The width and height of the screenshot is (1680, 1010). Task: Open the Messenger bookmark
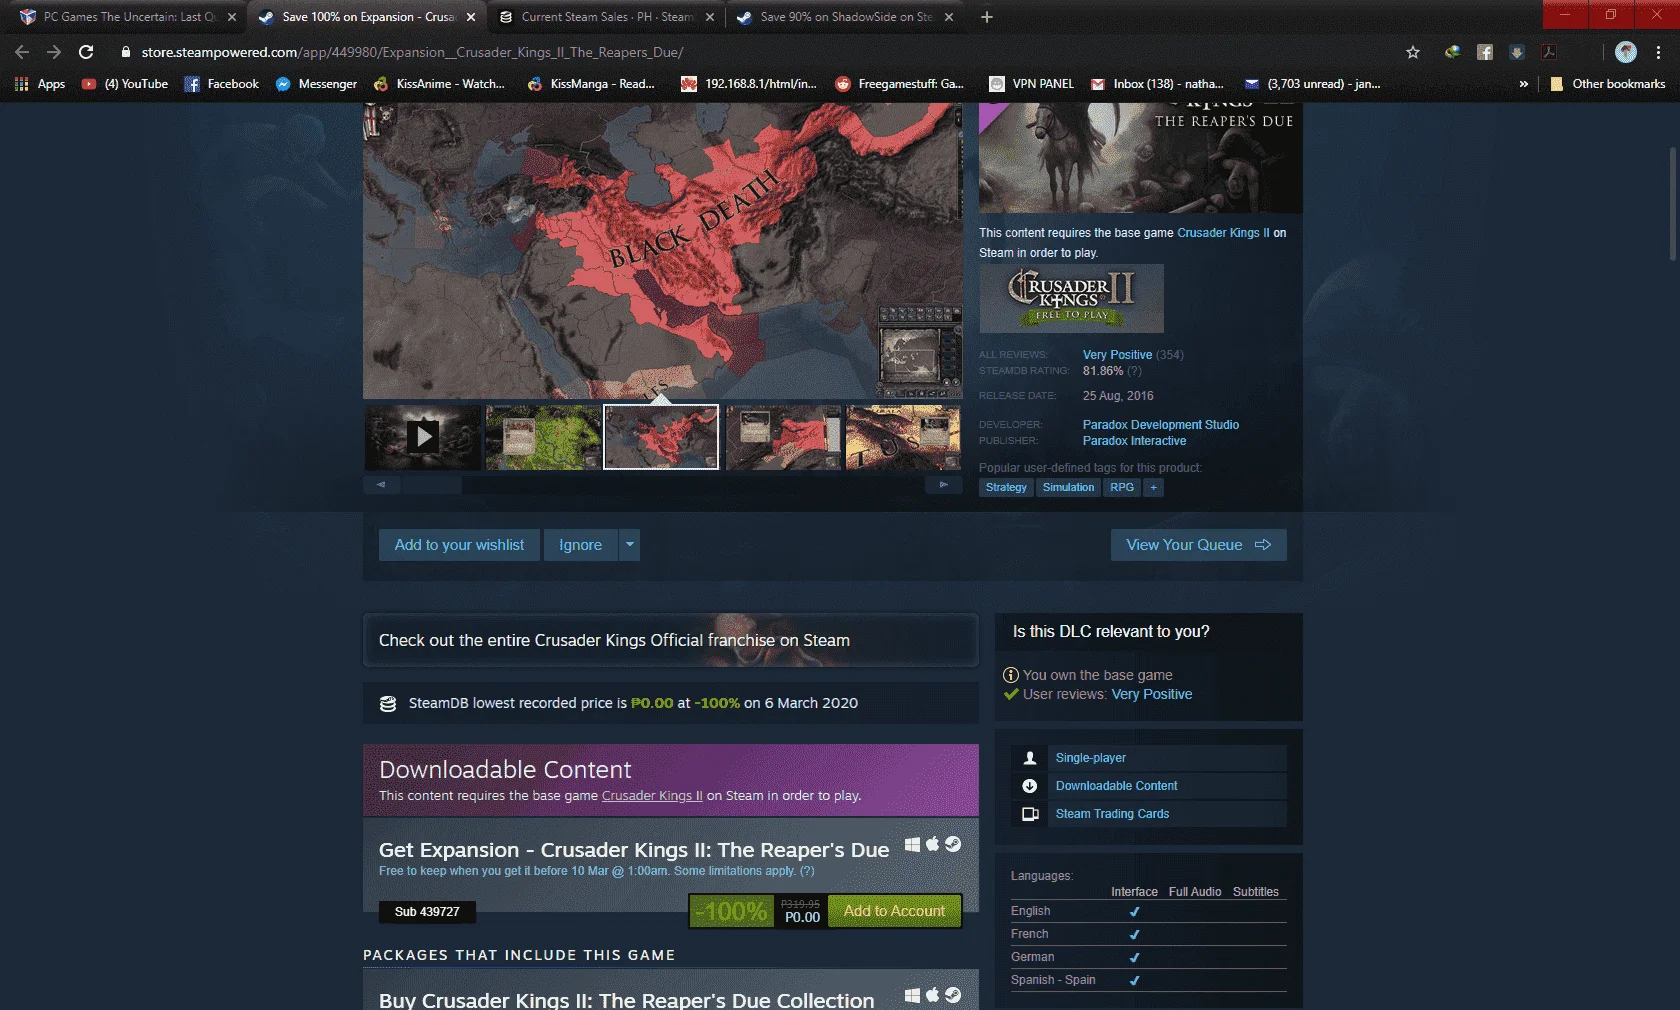click(x=316, y=84)
